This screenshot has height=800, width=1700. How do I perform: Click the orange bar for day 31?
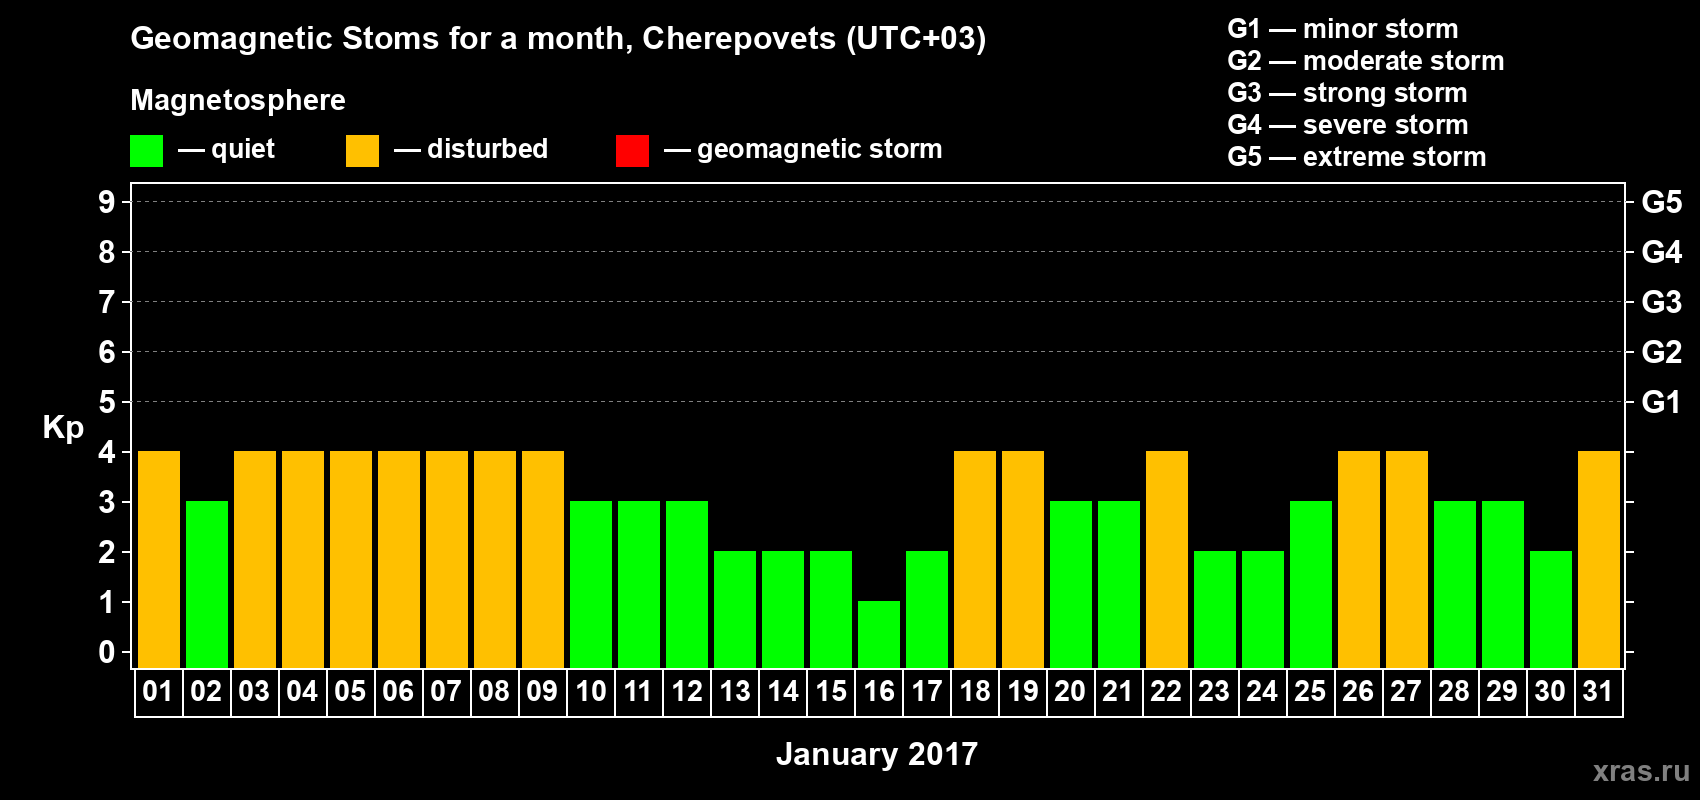pyautogui.click(x=1599, y=559)
